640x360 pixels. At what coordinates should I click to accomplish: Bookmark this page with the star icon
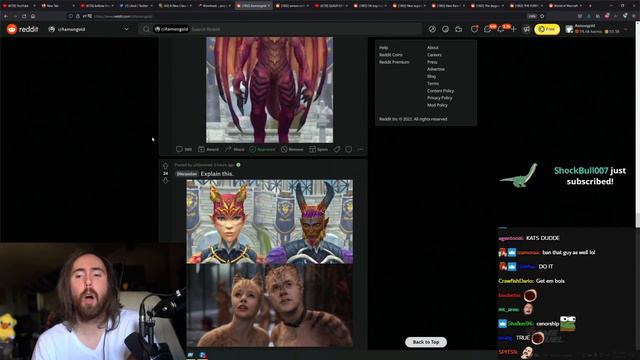click(x=542, y=16)
